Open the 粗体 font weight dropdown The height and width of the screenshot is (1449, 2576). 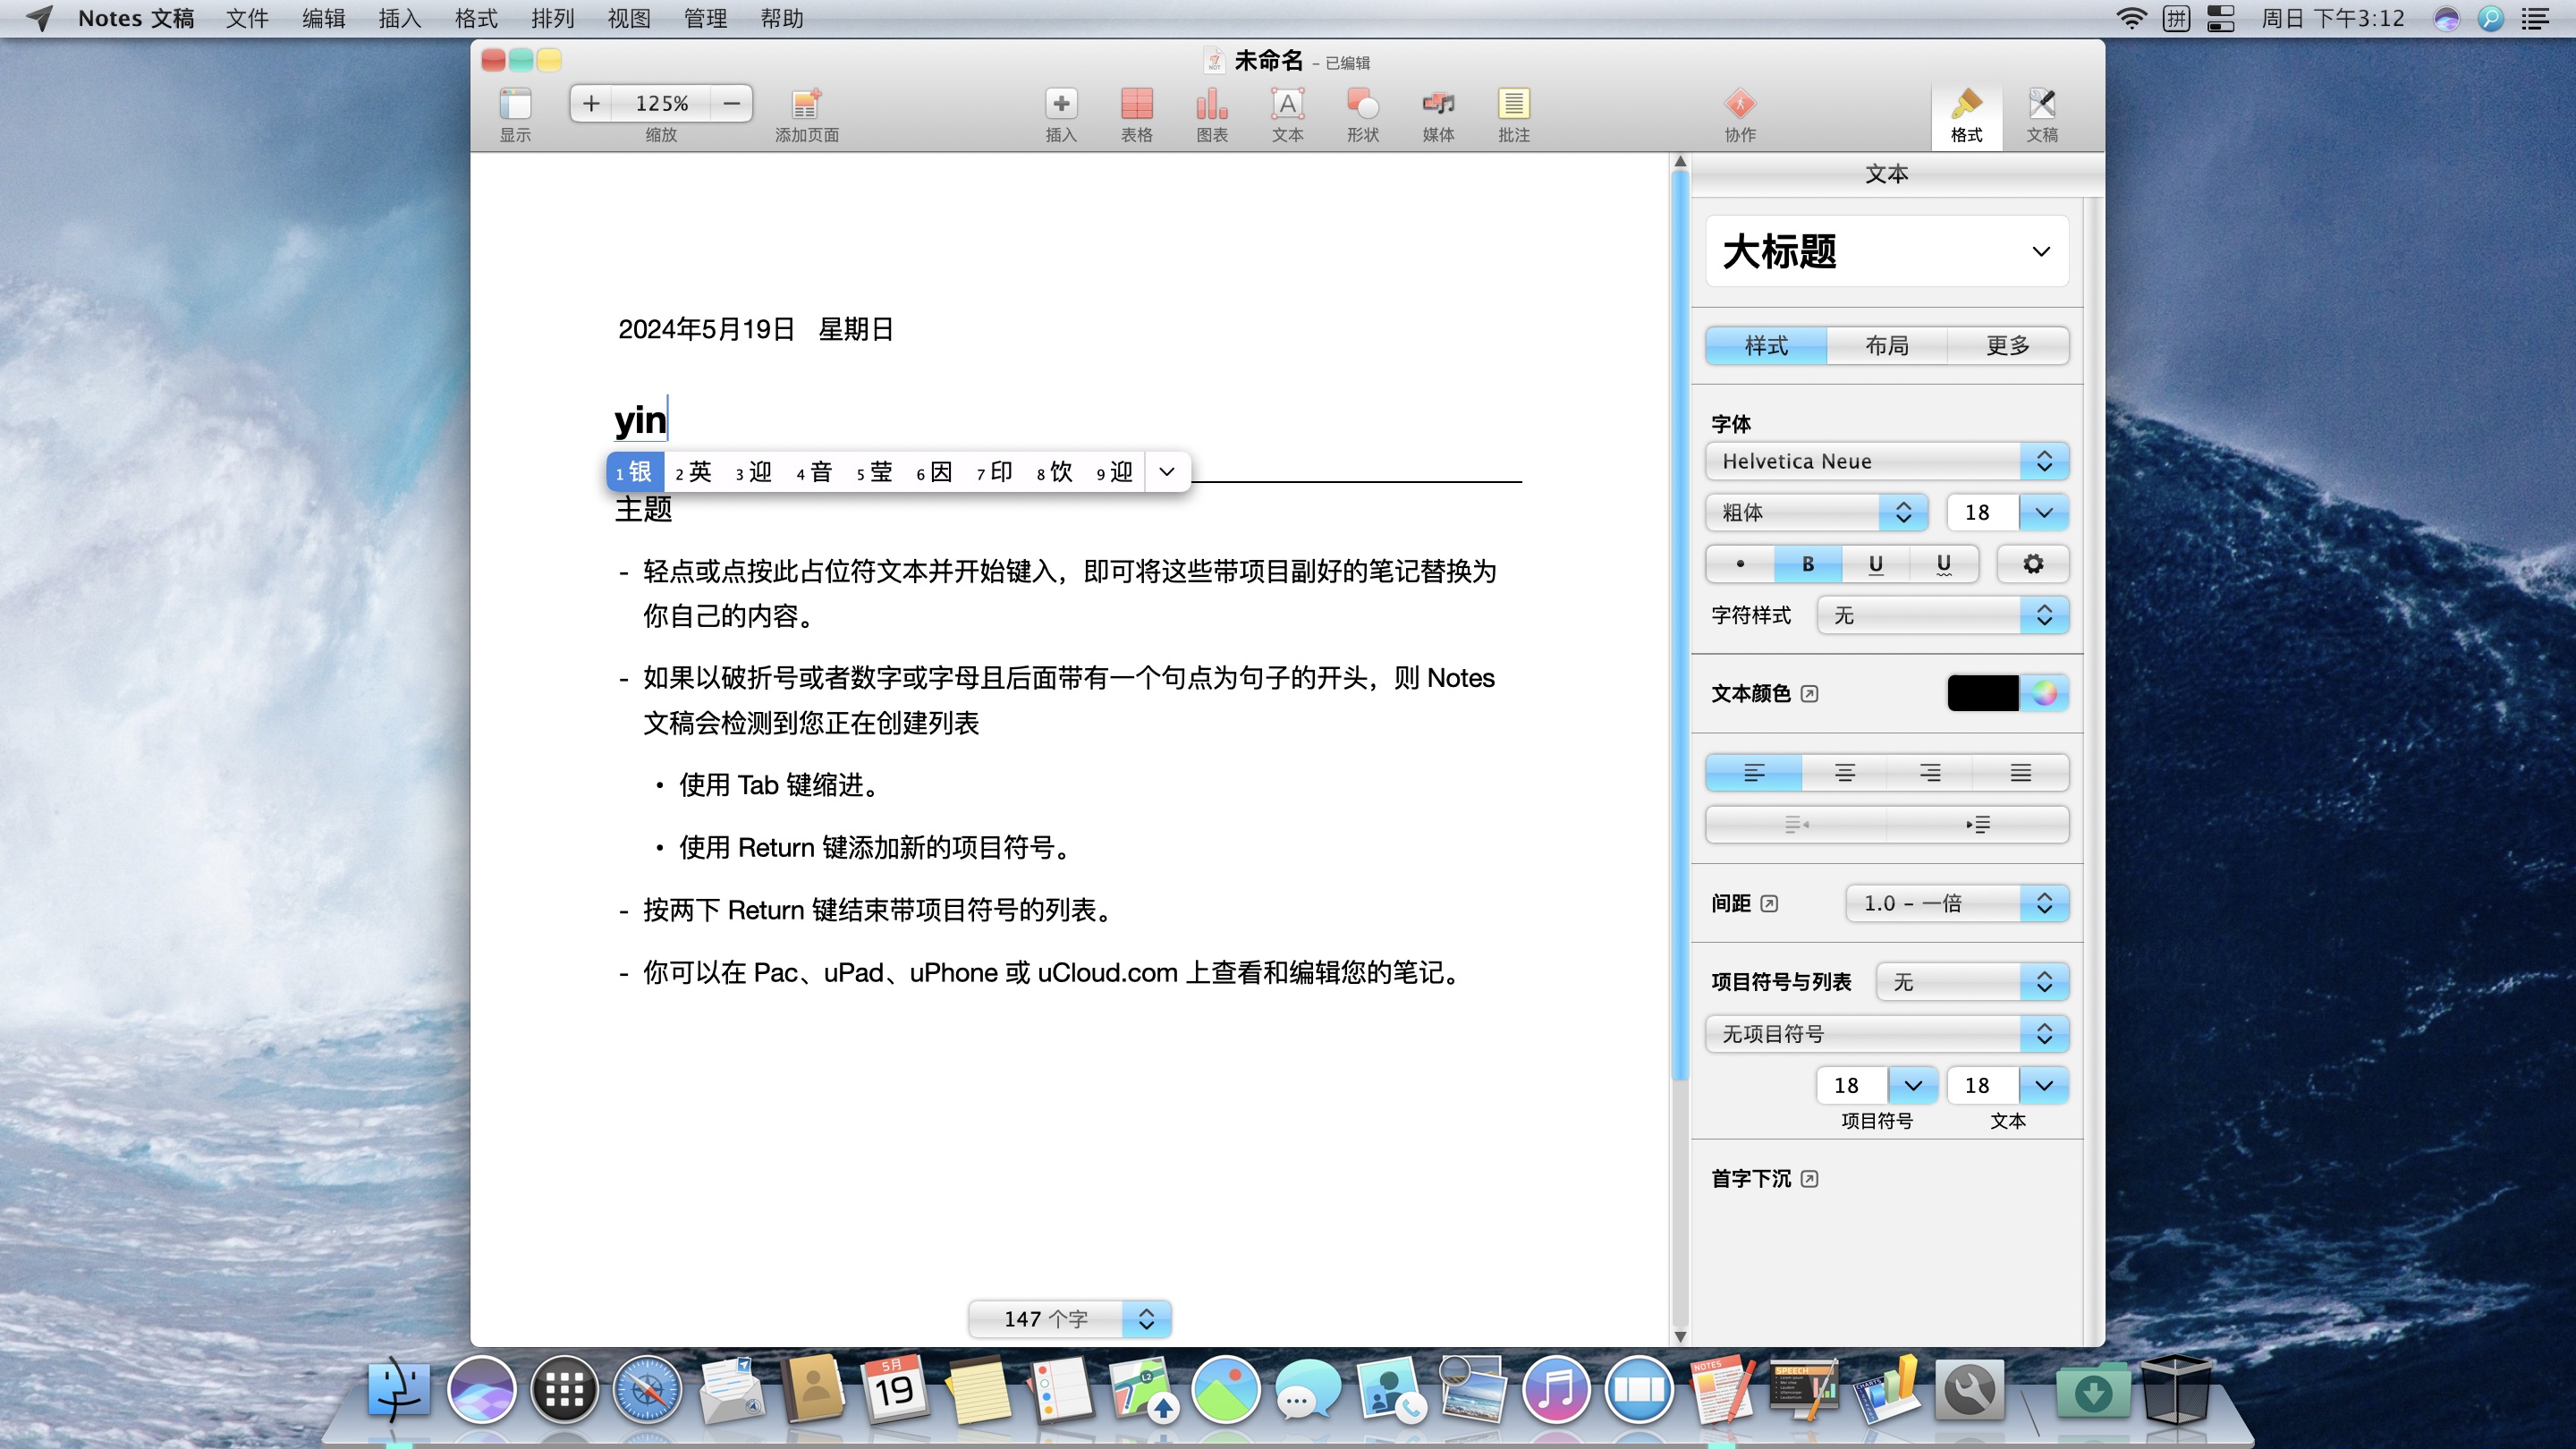pos(1816,512)
